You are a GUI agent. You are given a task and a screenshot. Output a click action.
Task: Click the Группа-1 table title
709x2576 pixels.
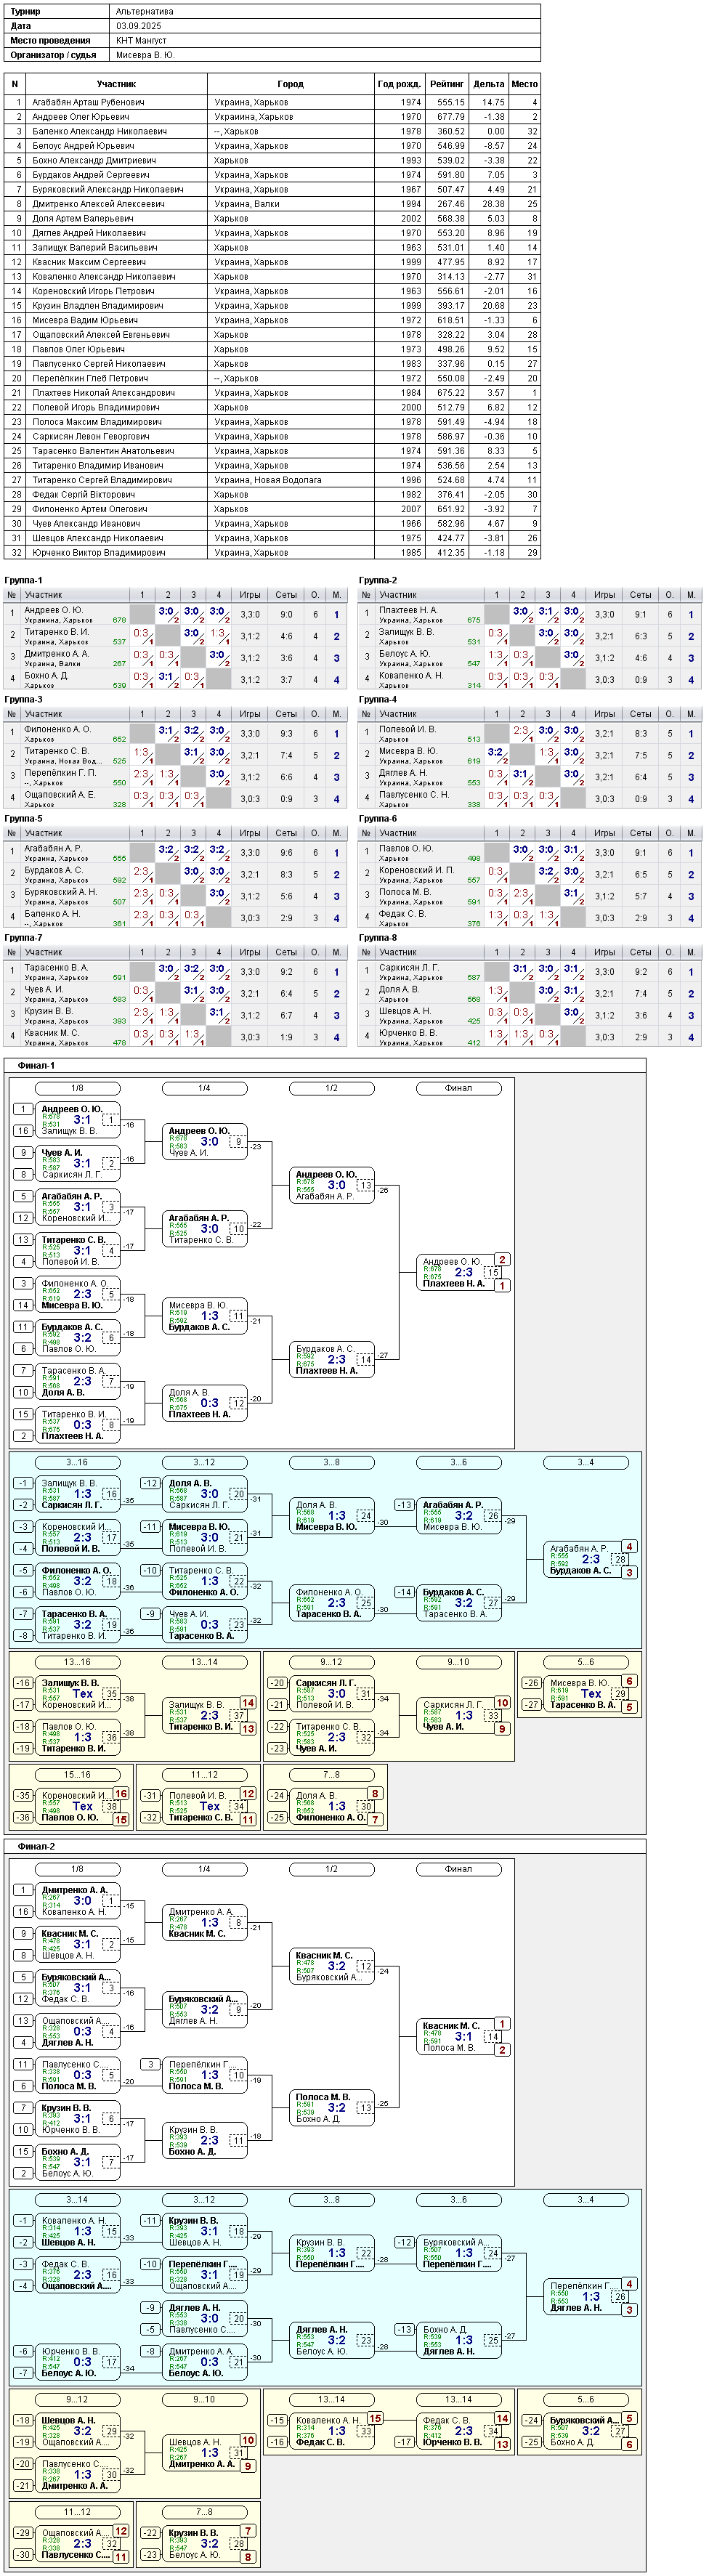click(x=24, y=580)
